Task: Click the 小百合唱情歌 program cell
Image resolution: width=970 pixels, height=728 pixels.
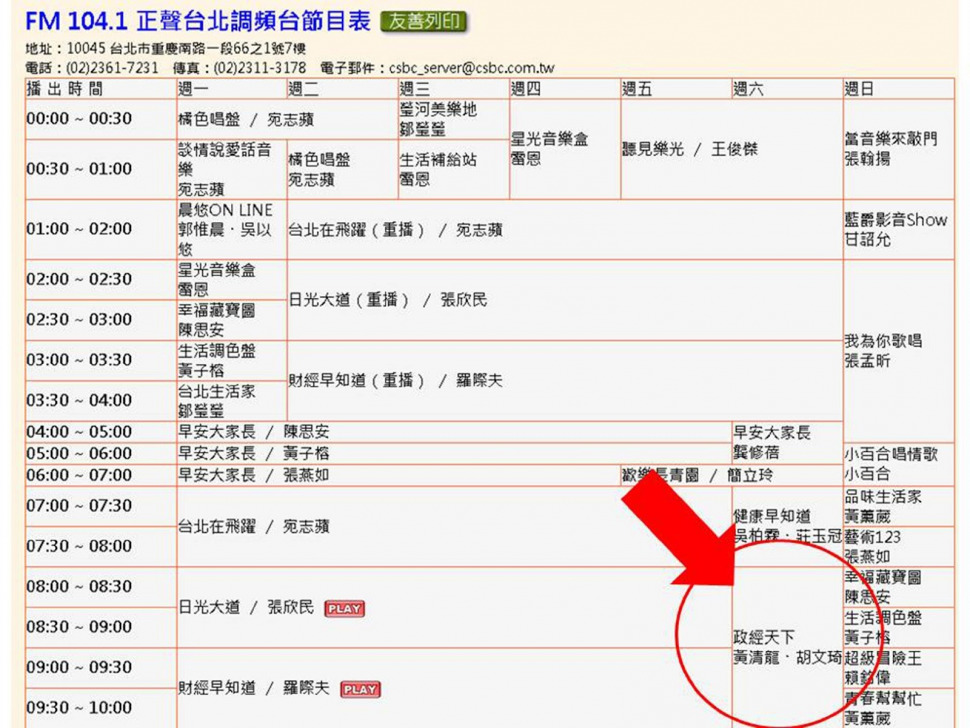Action: pyautogui.click(x=899, y=464)
